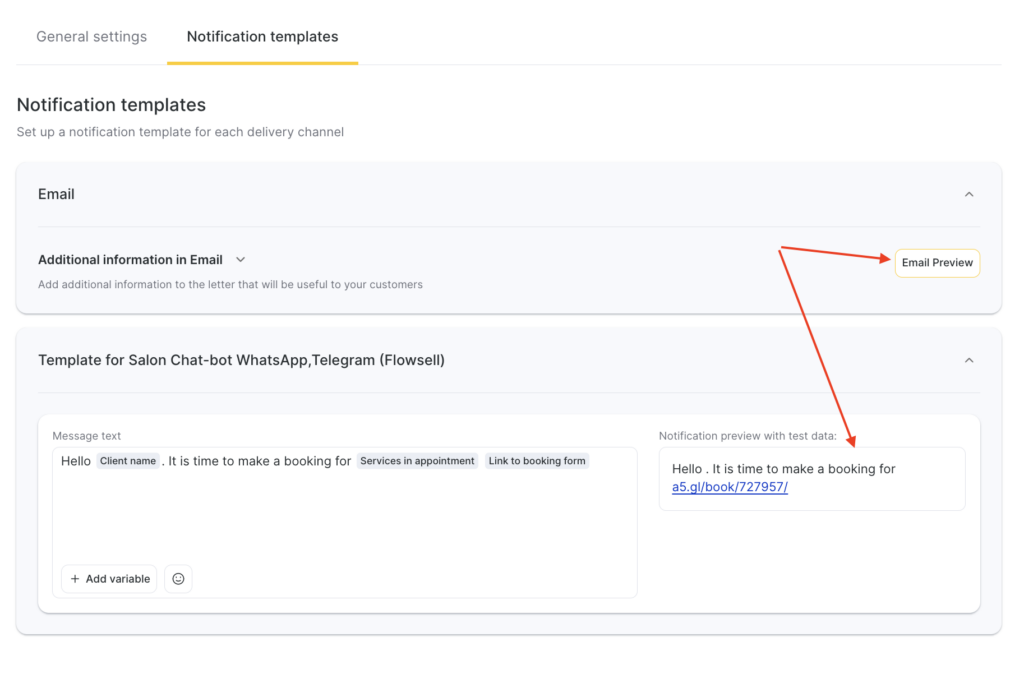
Task: Collapse the Salon Chat-bot template section
Action: (x=968, y=360)
